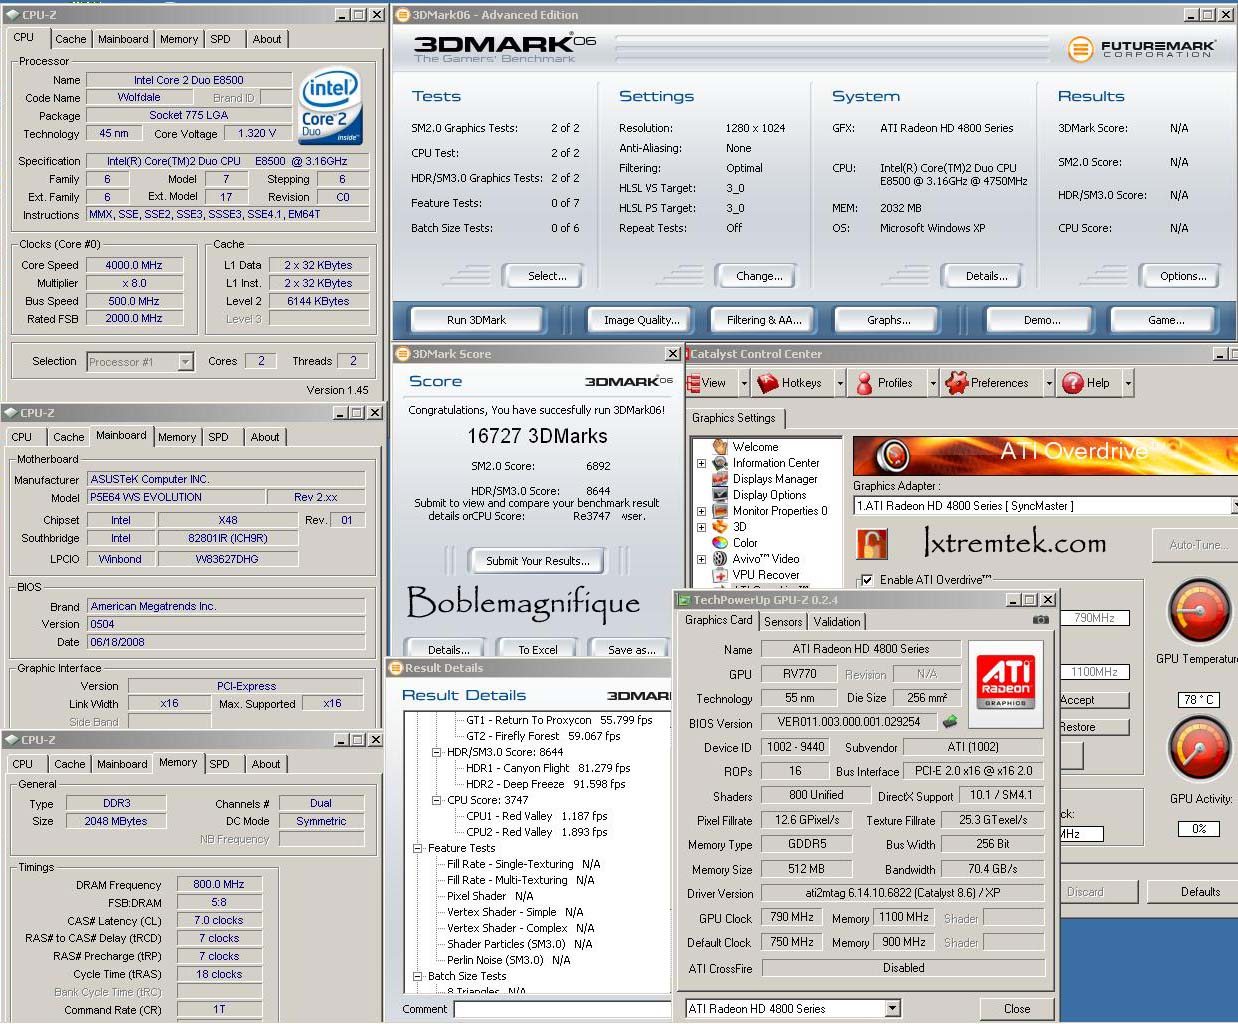Click Submit Your Results button

(537, 561)
